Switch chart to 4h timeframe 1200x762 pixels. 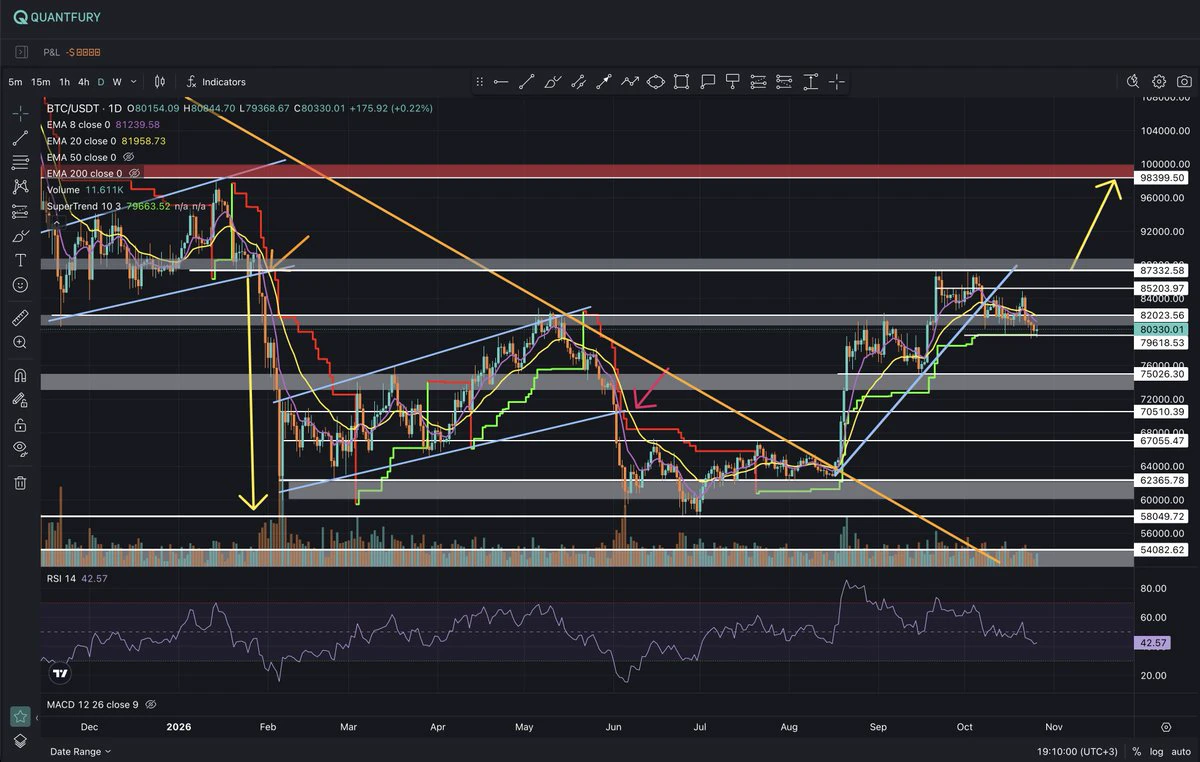click(x=83, y=82)
